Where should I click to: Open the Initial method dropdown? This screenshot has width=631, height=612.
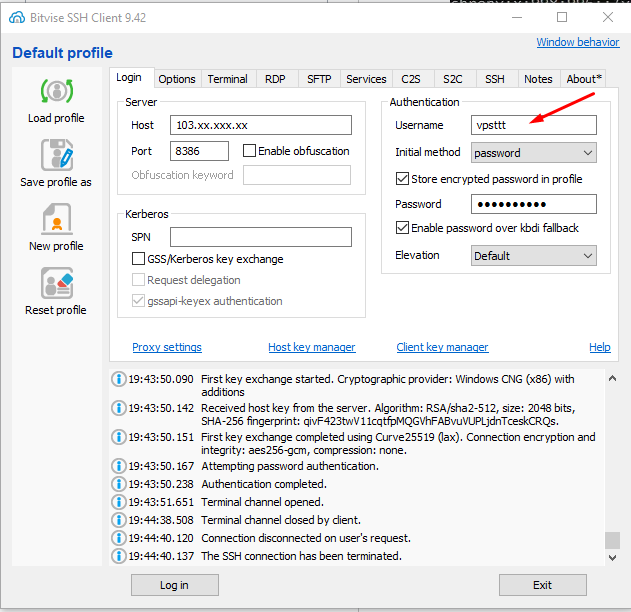[x=534, y=153]
